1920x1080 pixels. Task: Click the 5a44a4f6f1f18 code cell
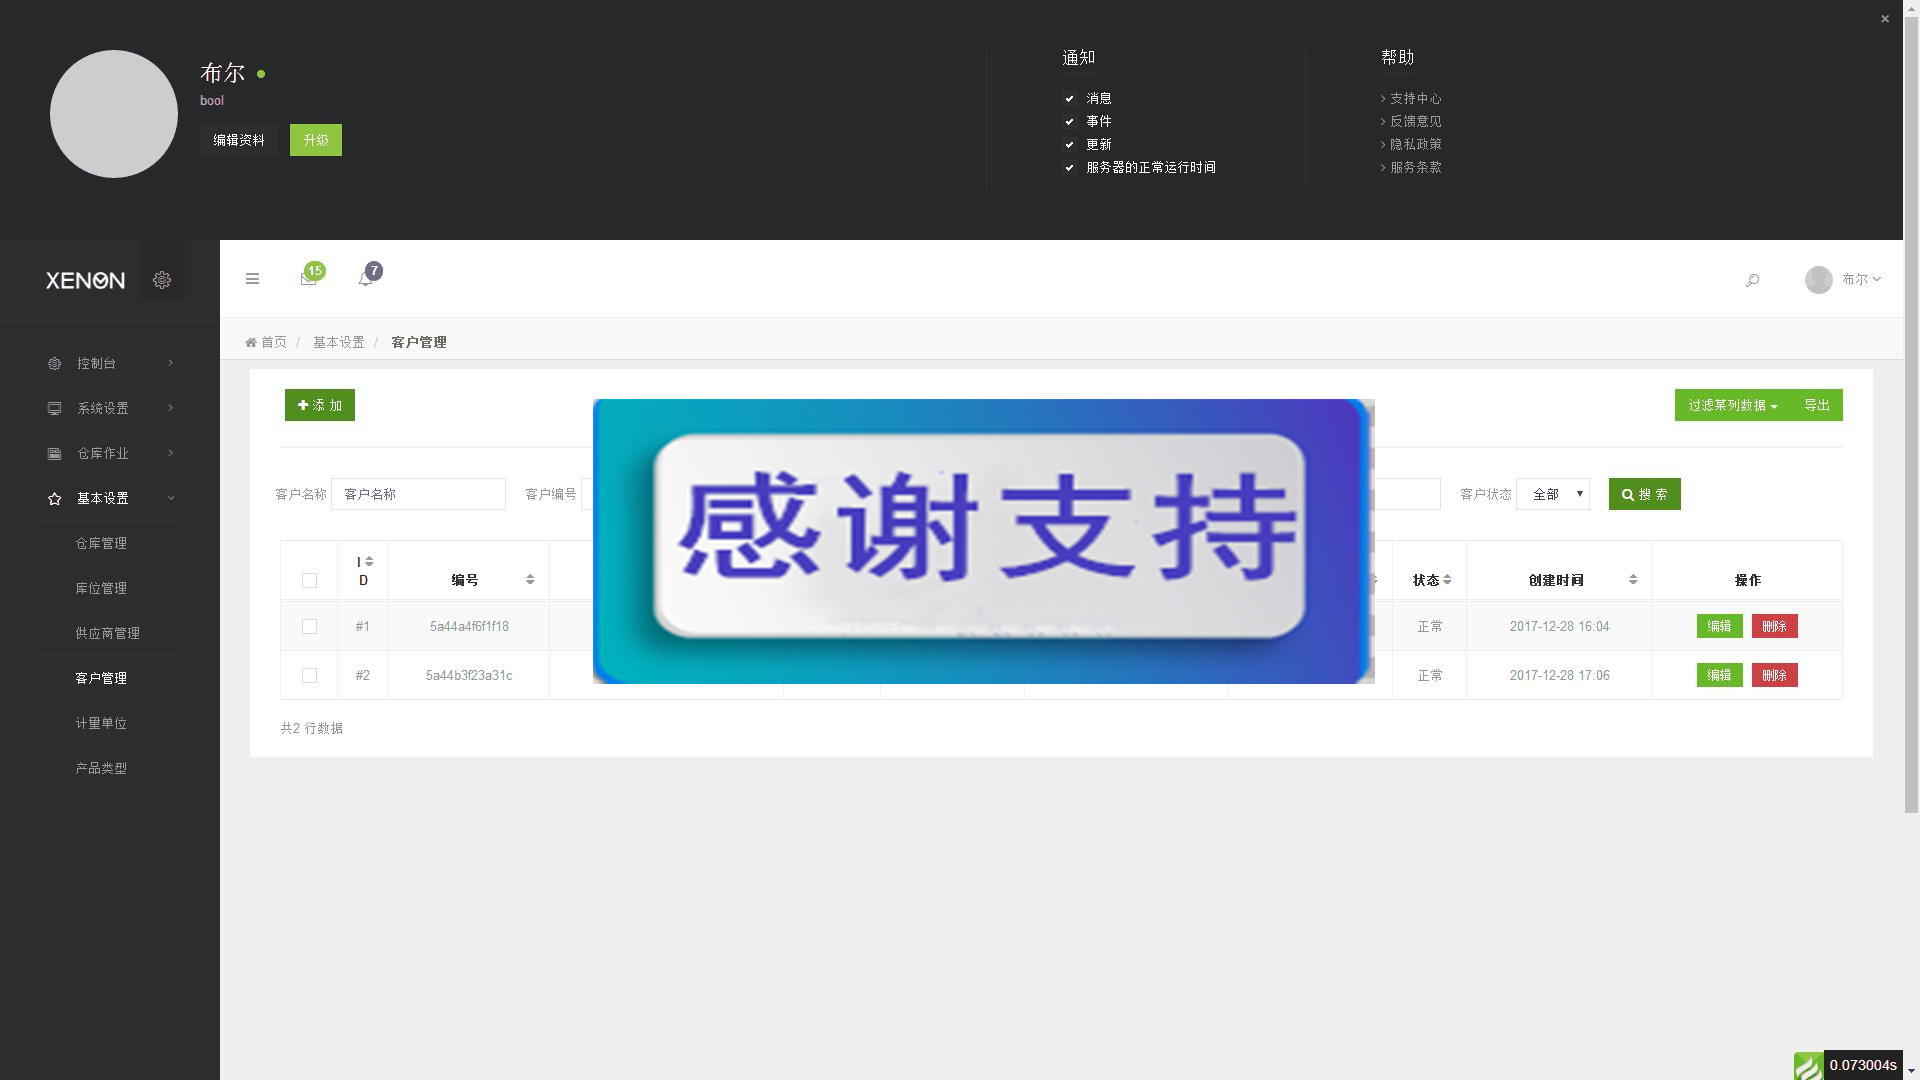pyautogui.click(x=469, y=626)
